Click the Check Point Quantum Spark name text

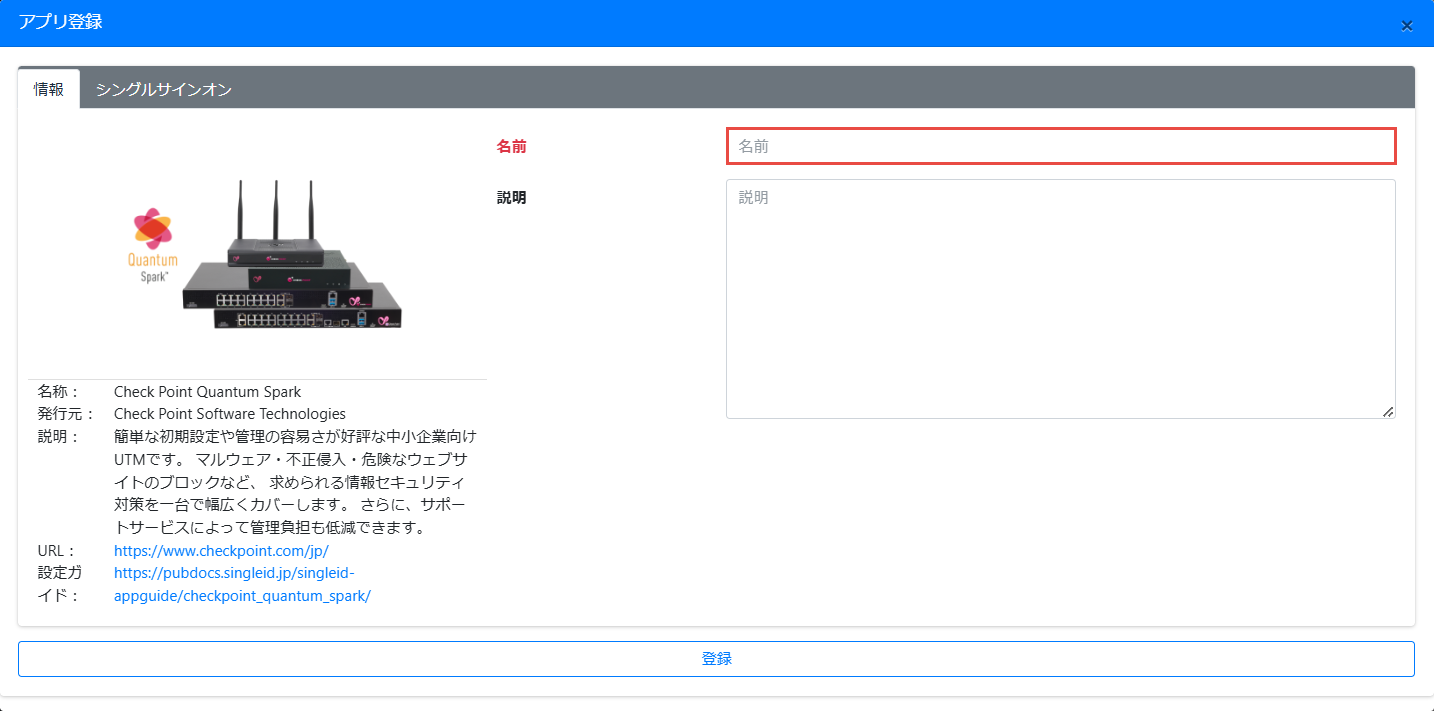click(x=207, y=392)
